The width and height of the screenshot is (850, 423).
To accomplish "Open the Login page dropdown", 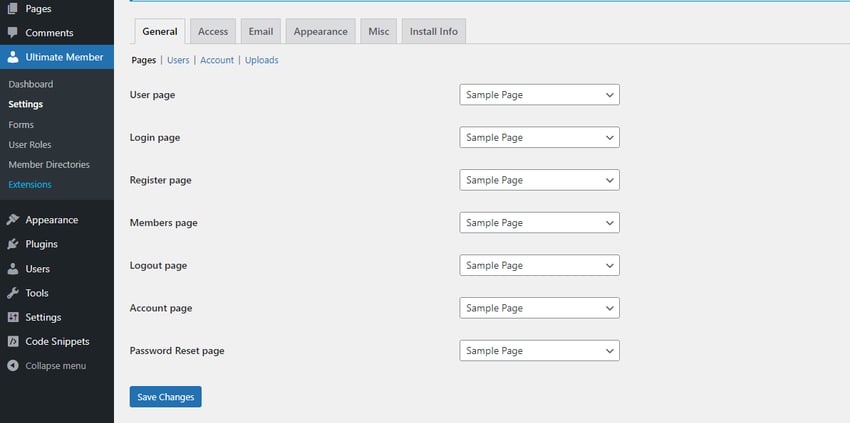I will [x=539, y=137].
